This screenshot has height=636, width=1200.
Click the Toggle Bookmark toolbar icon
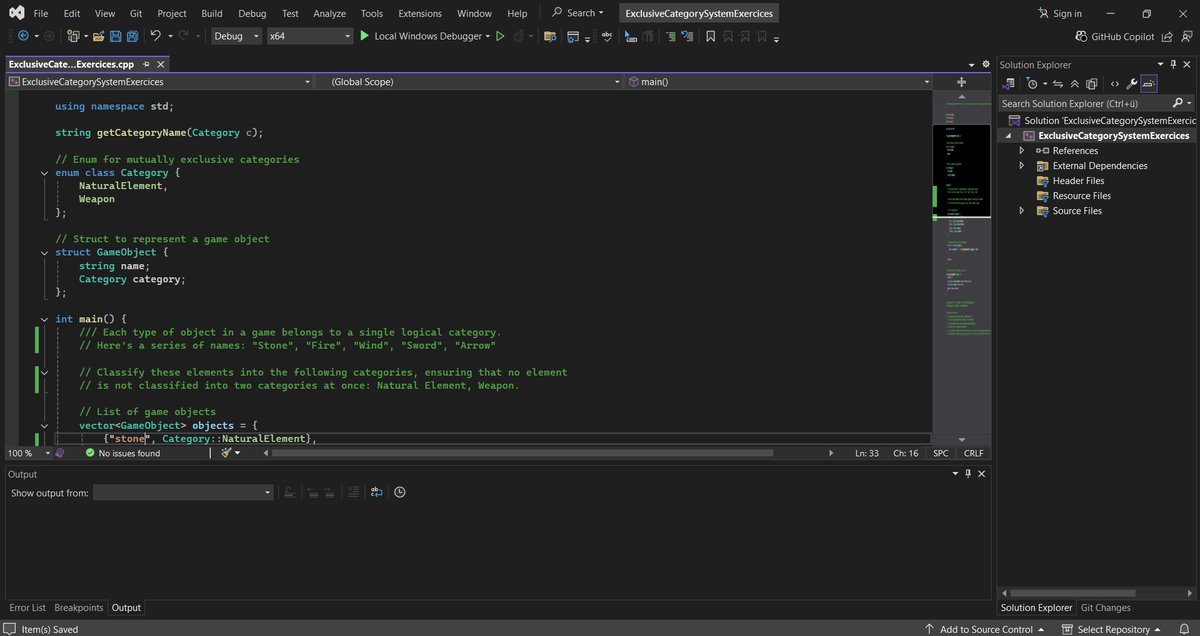[x=710, y=36]
